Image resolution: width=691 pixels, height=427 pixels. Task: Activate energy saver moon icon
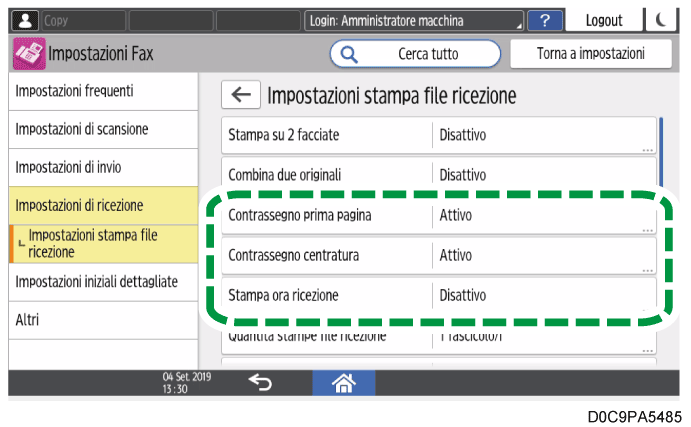tap(661, 20)
